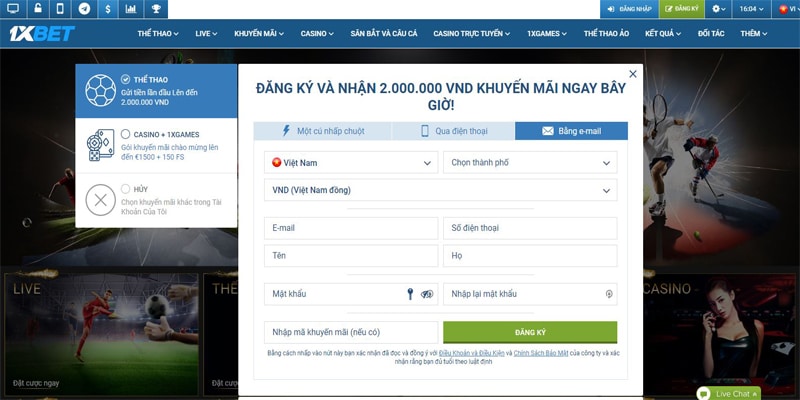Expand the Chọn thành phố city dropdown
Screen dimensions: 800x400
[x=530, y=162]
